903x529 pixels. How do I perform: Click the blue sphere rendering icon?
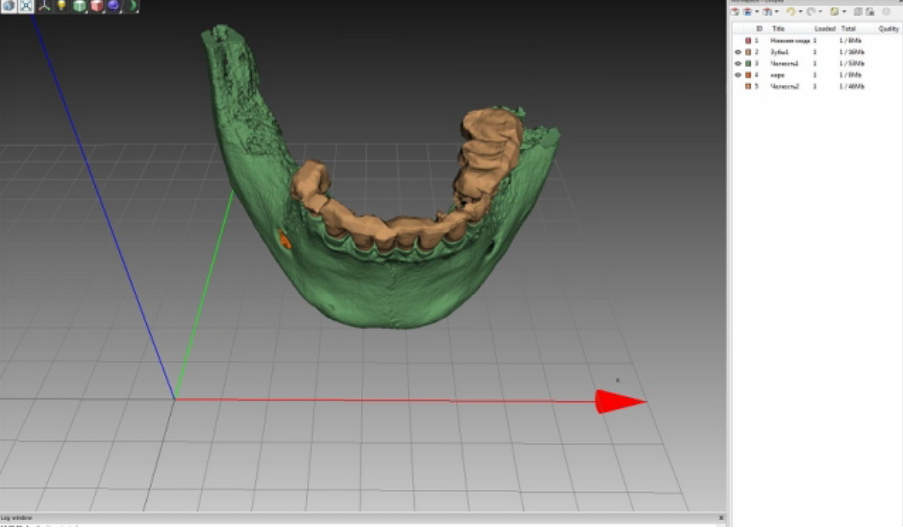[114, 6]
